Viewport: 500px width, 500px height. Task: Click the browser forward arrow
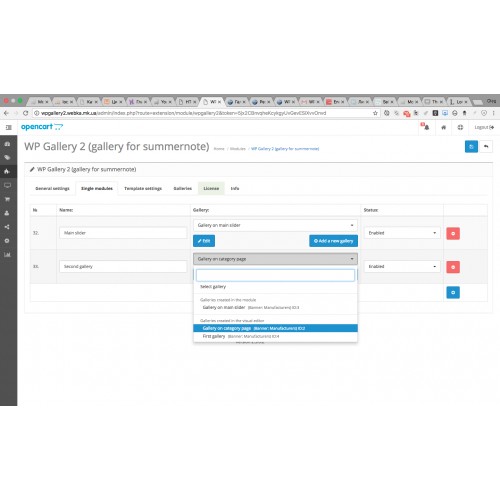(16, 113)
